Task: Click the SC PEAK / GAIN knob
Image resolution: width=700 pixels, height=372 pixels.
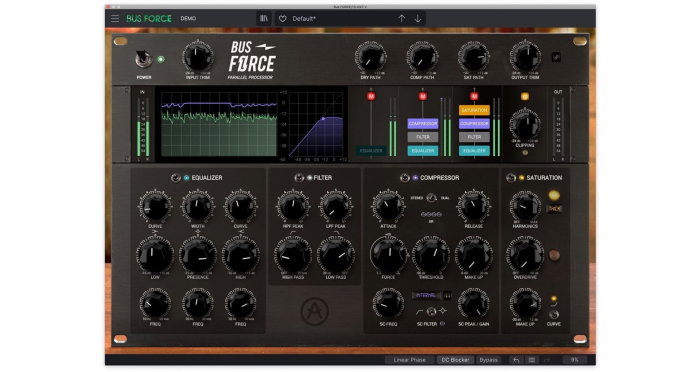Action: tap(474, 304)
